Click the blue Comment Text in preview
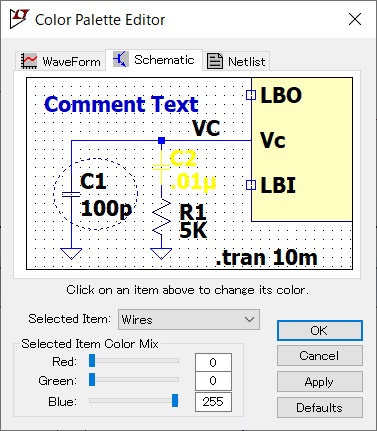 click(x=121, y=105)
